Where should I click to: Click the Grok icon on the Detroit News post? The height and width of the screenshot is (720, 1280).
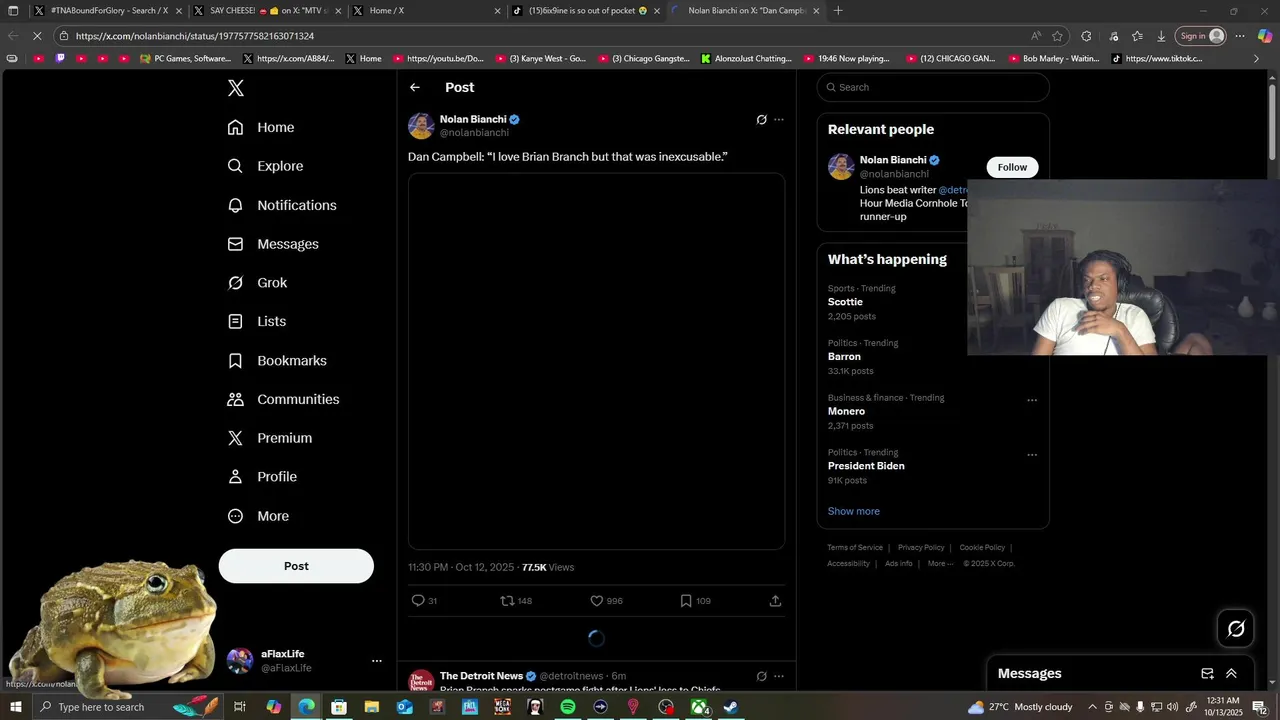pos(761,677)
